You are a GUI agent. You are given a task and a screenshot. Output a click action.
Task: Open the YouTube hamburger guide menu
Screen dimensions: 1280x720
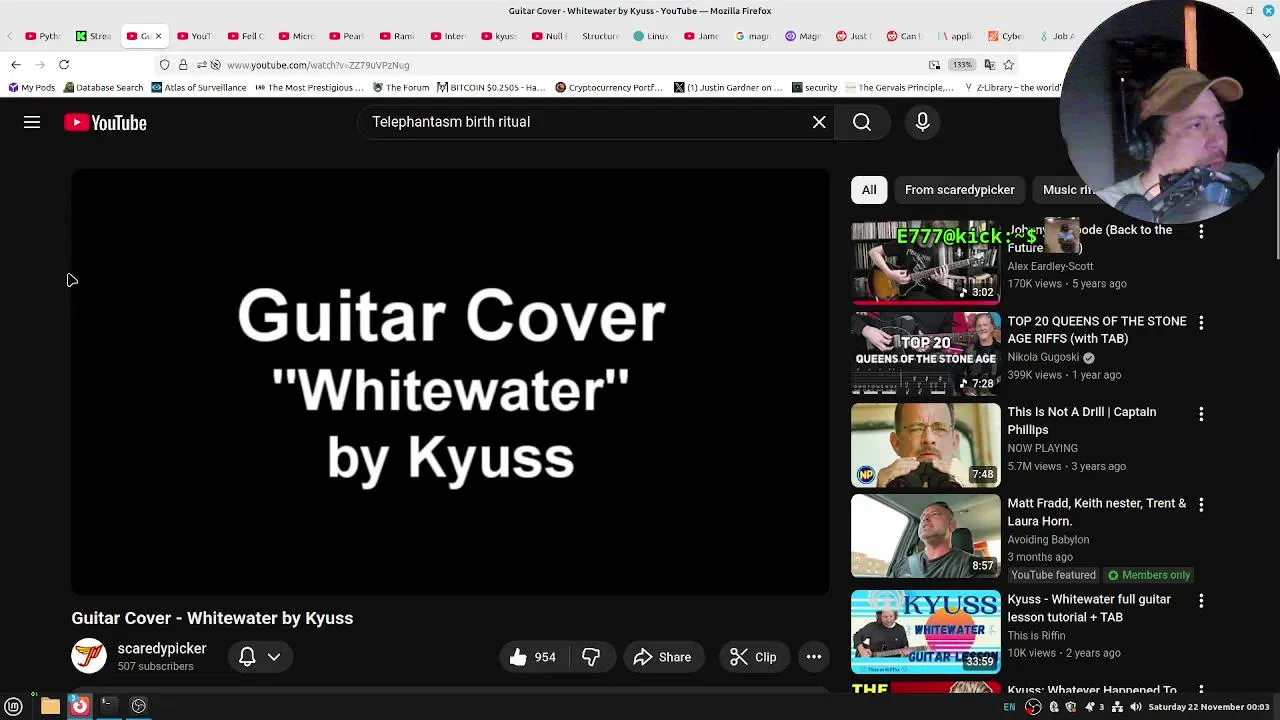coord(32,122)
